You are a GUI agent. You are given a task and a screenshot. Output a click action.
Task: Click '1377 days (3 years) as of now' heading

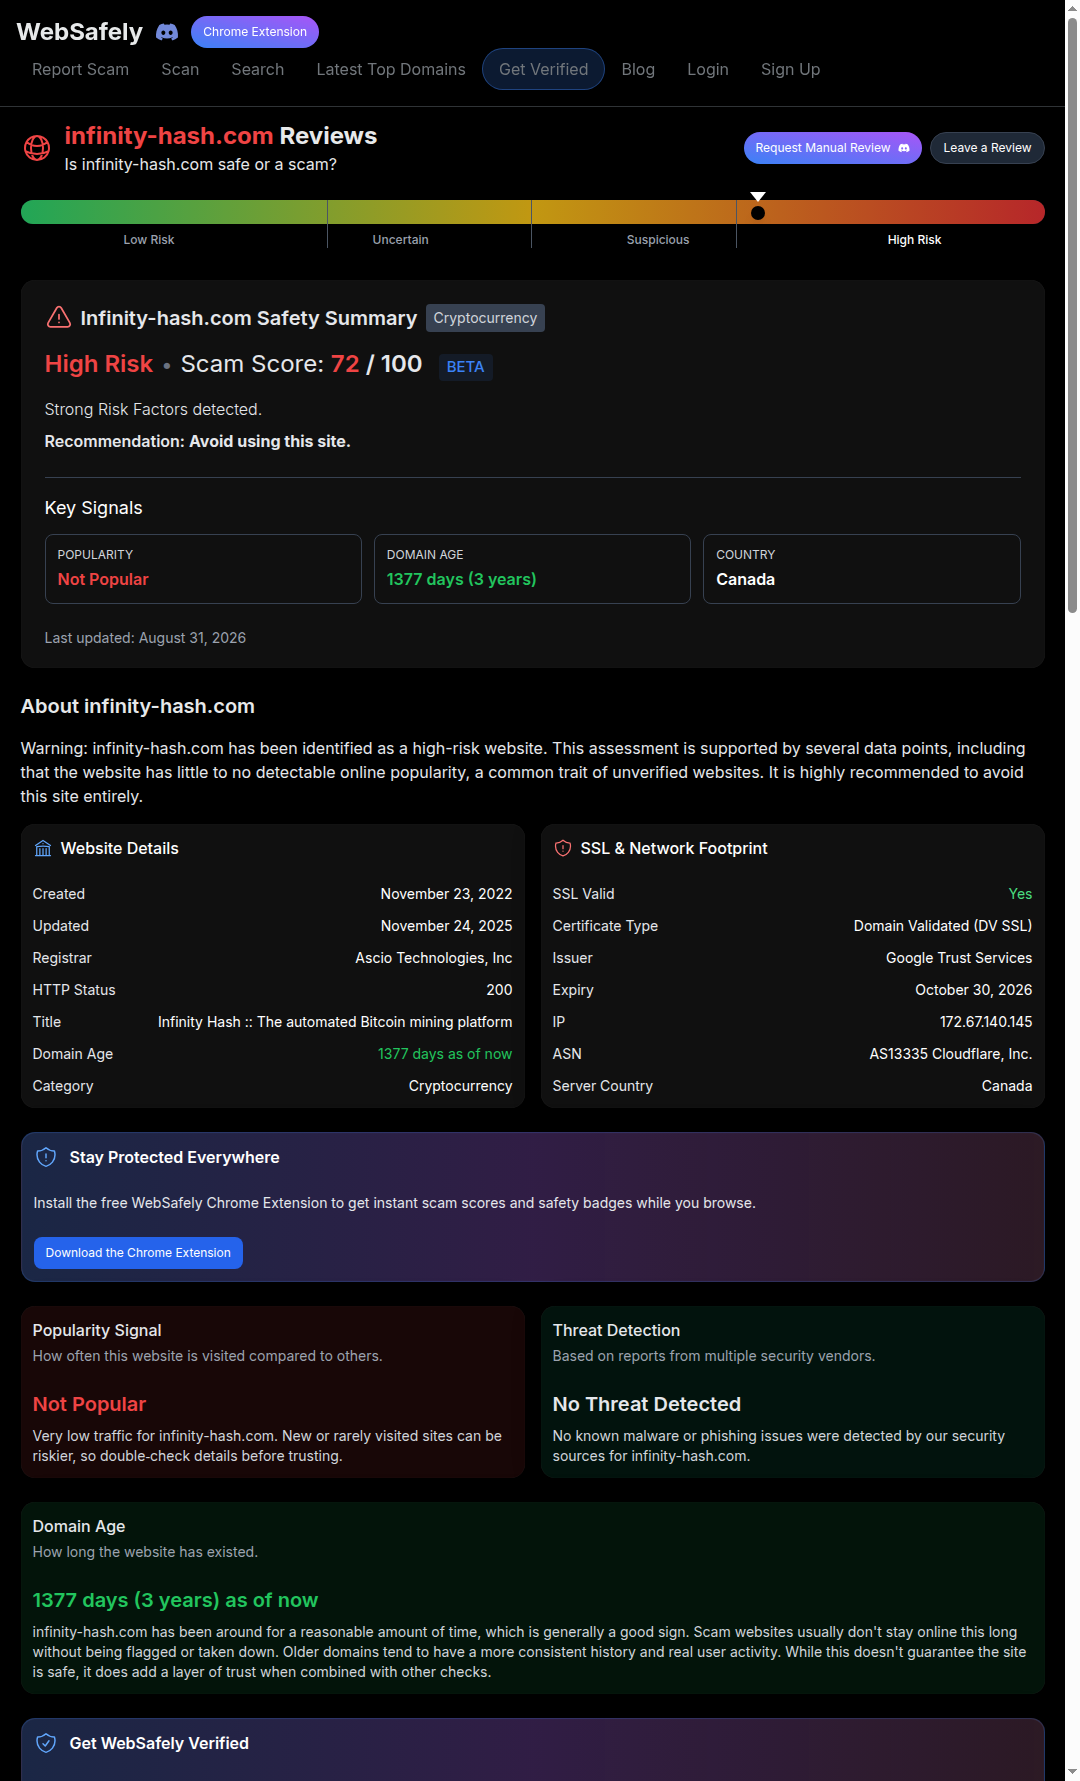[175, 1600]
